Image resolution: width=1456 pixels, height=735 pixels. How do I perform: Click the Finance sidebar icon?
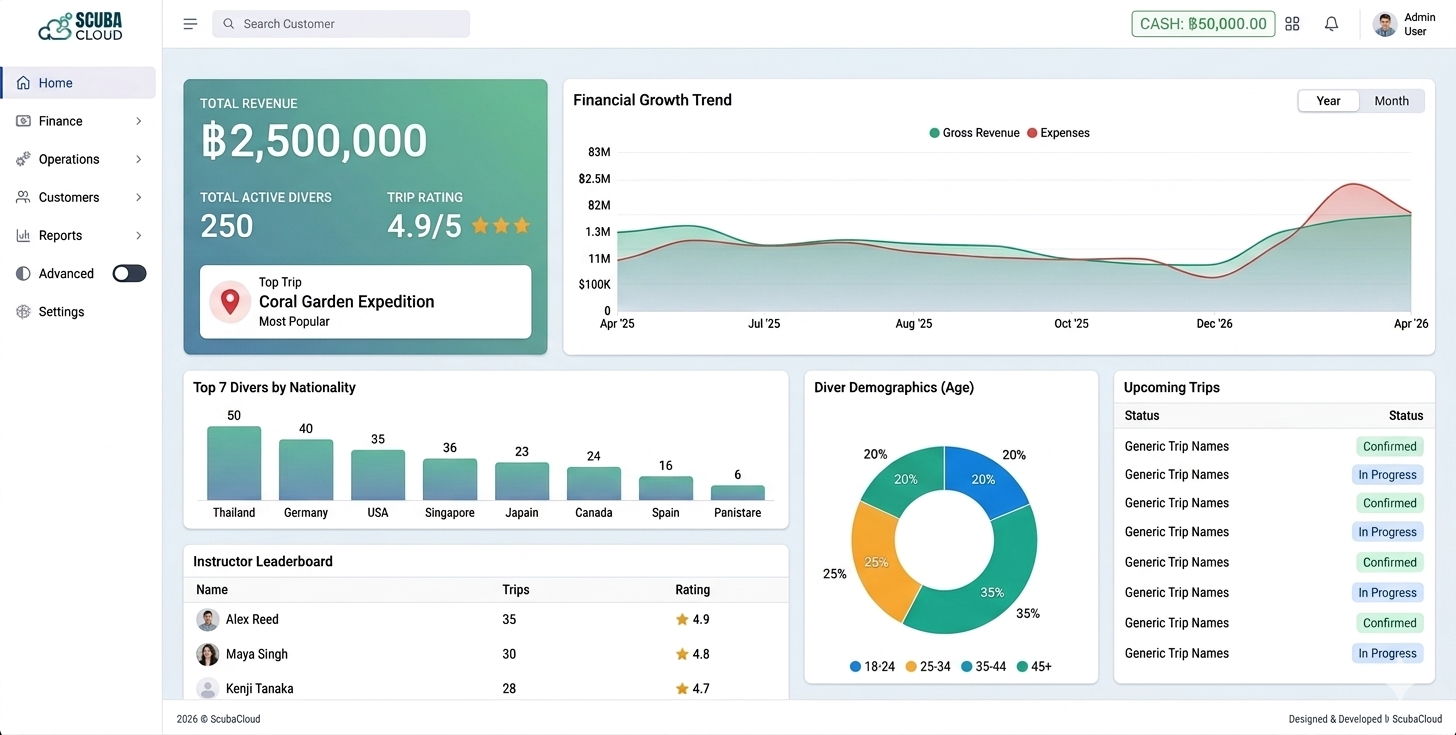coord(24,121)
